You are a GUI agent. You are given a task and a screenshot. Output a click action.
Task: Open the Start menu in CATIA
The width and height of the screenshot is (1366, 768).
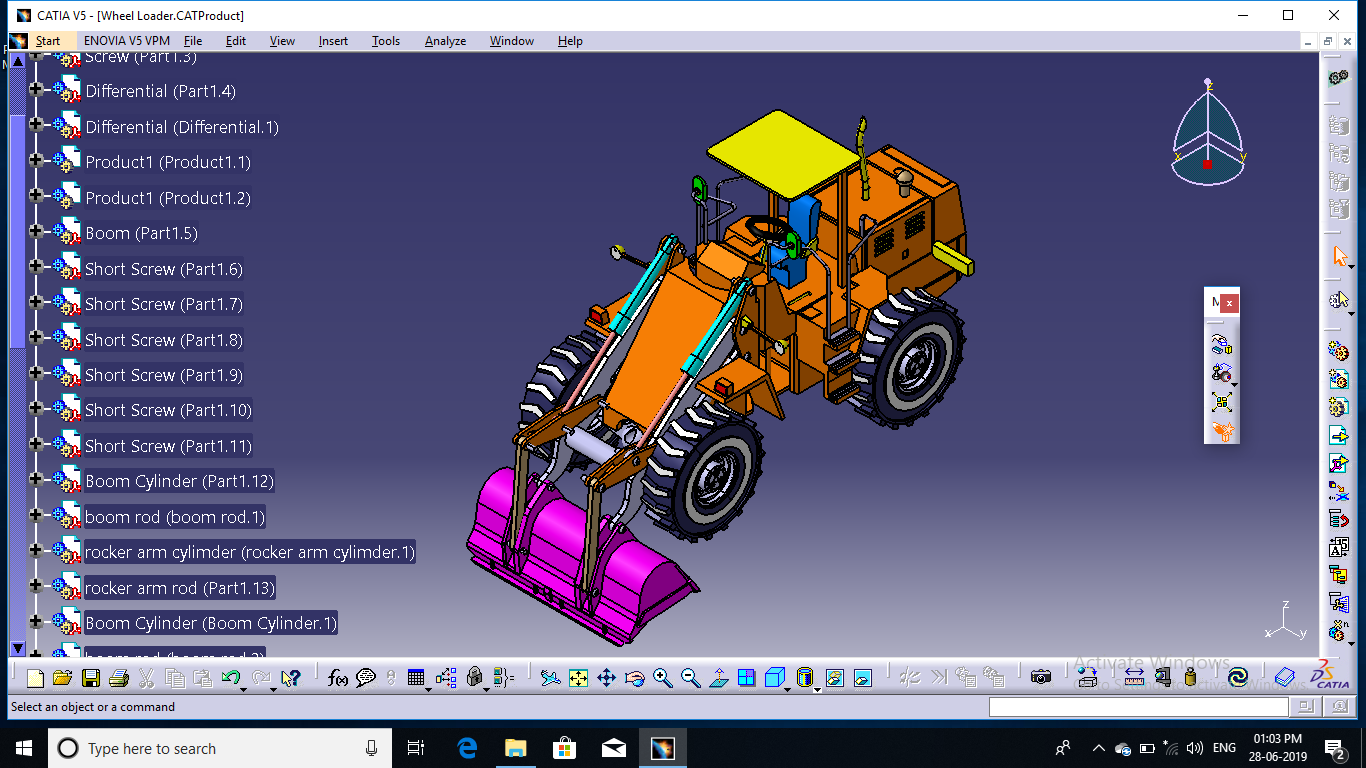pos(48,41)
